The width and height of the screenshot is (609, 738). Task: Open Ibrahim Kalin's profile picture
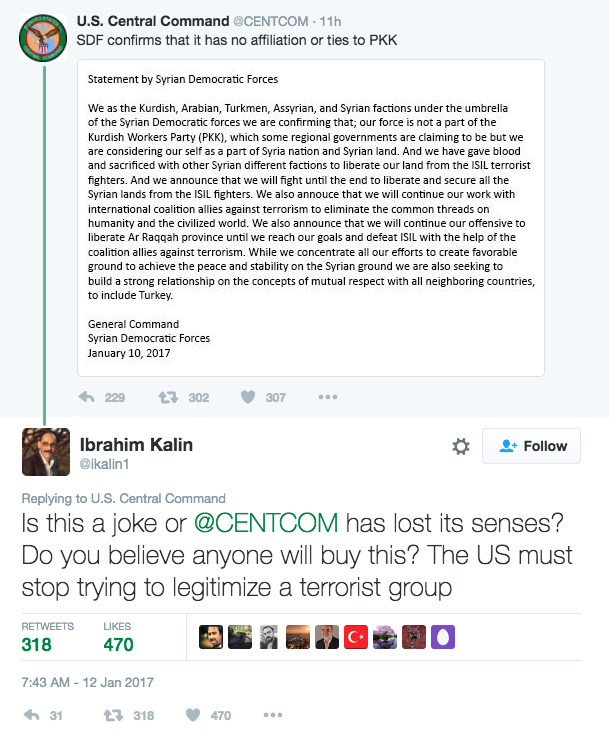point(45,453)
